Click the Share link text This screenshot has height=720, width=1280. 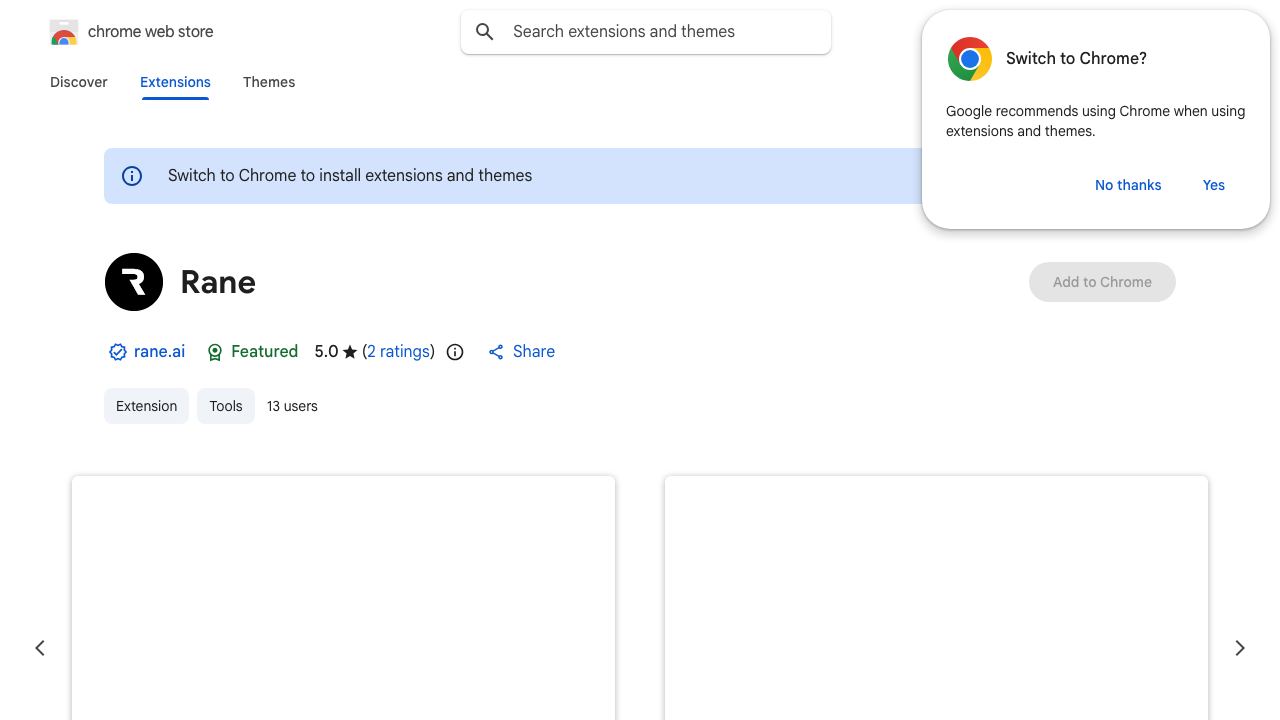click(x=534, y=352)
